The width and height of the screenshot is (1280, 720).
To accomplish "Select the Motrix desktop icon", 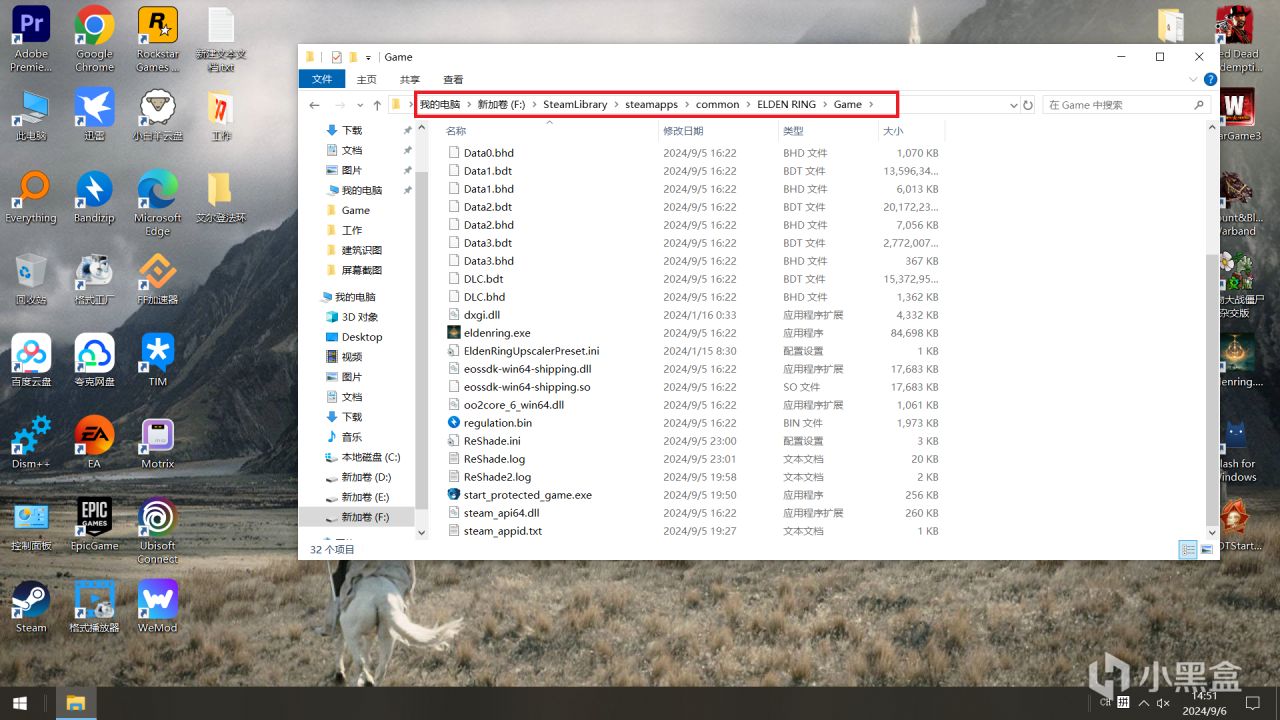I will pyautogui.click(x=157, y=442).
